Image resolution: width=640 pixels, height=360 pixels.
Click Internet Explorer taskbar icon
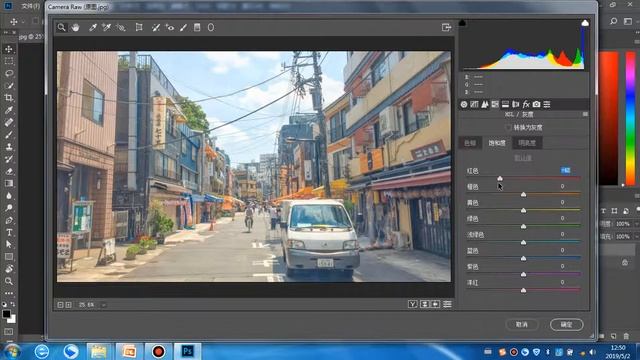[42, 351]
